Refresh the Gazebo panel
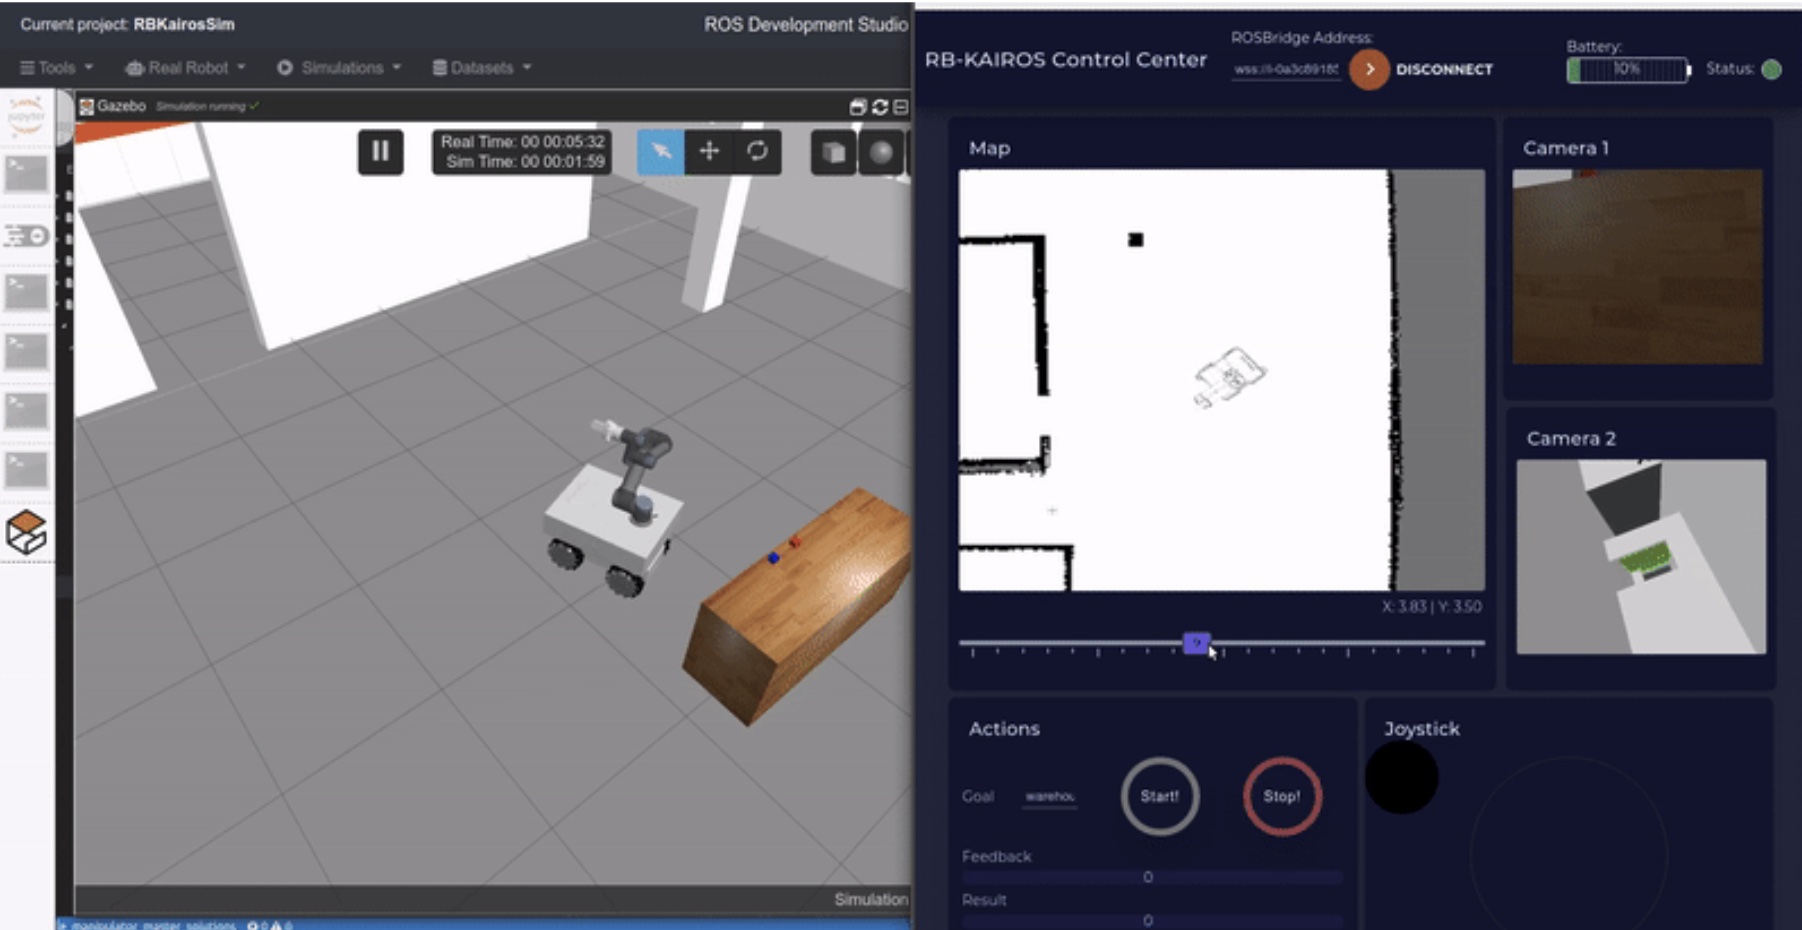 coord(880,107)
